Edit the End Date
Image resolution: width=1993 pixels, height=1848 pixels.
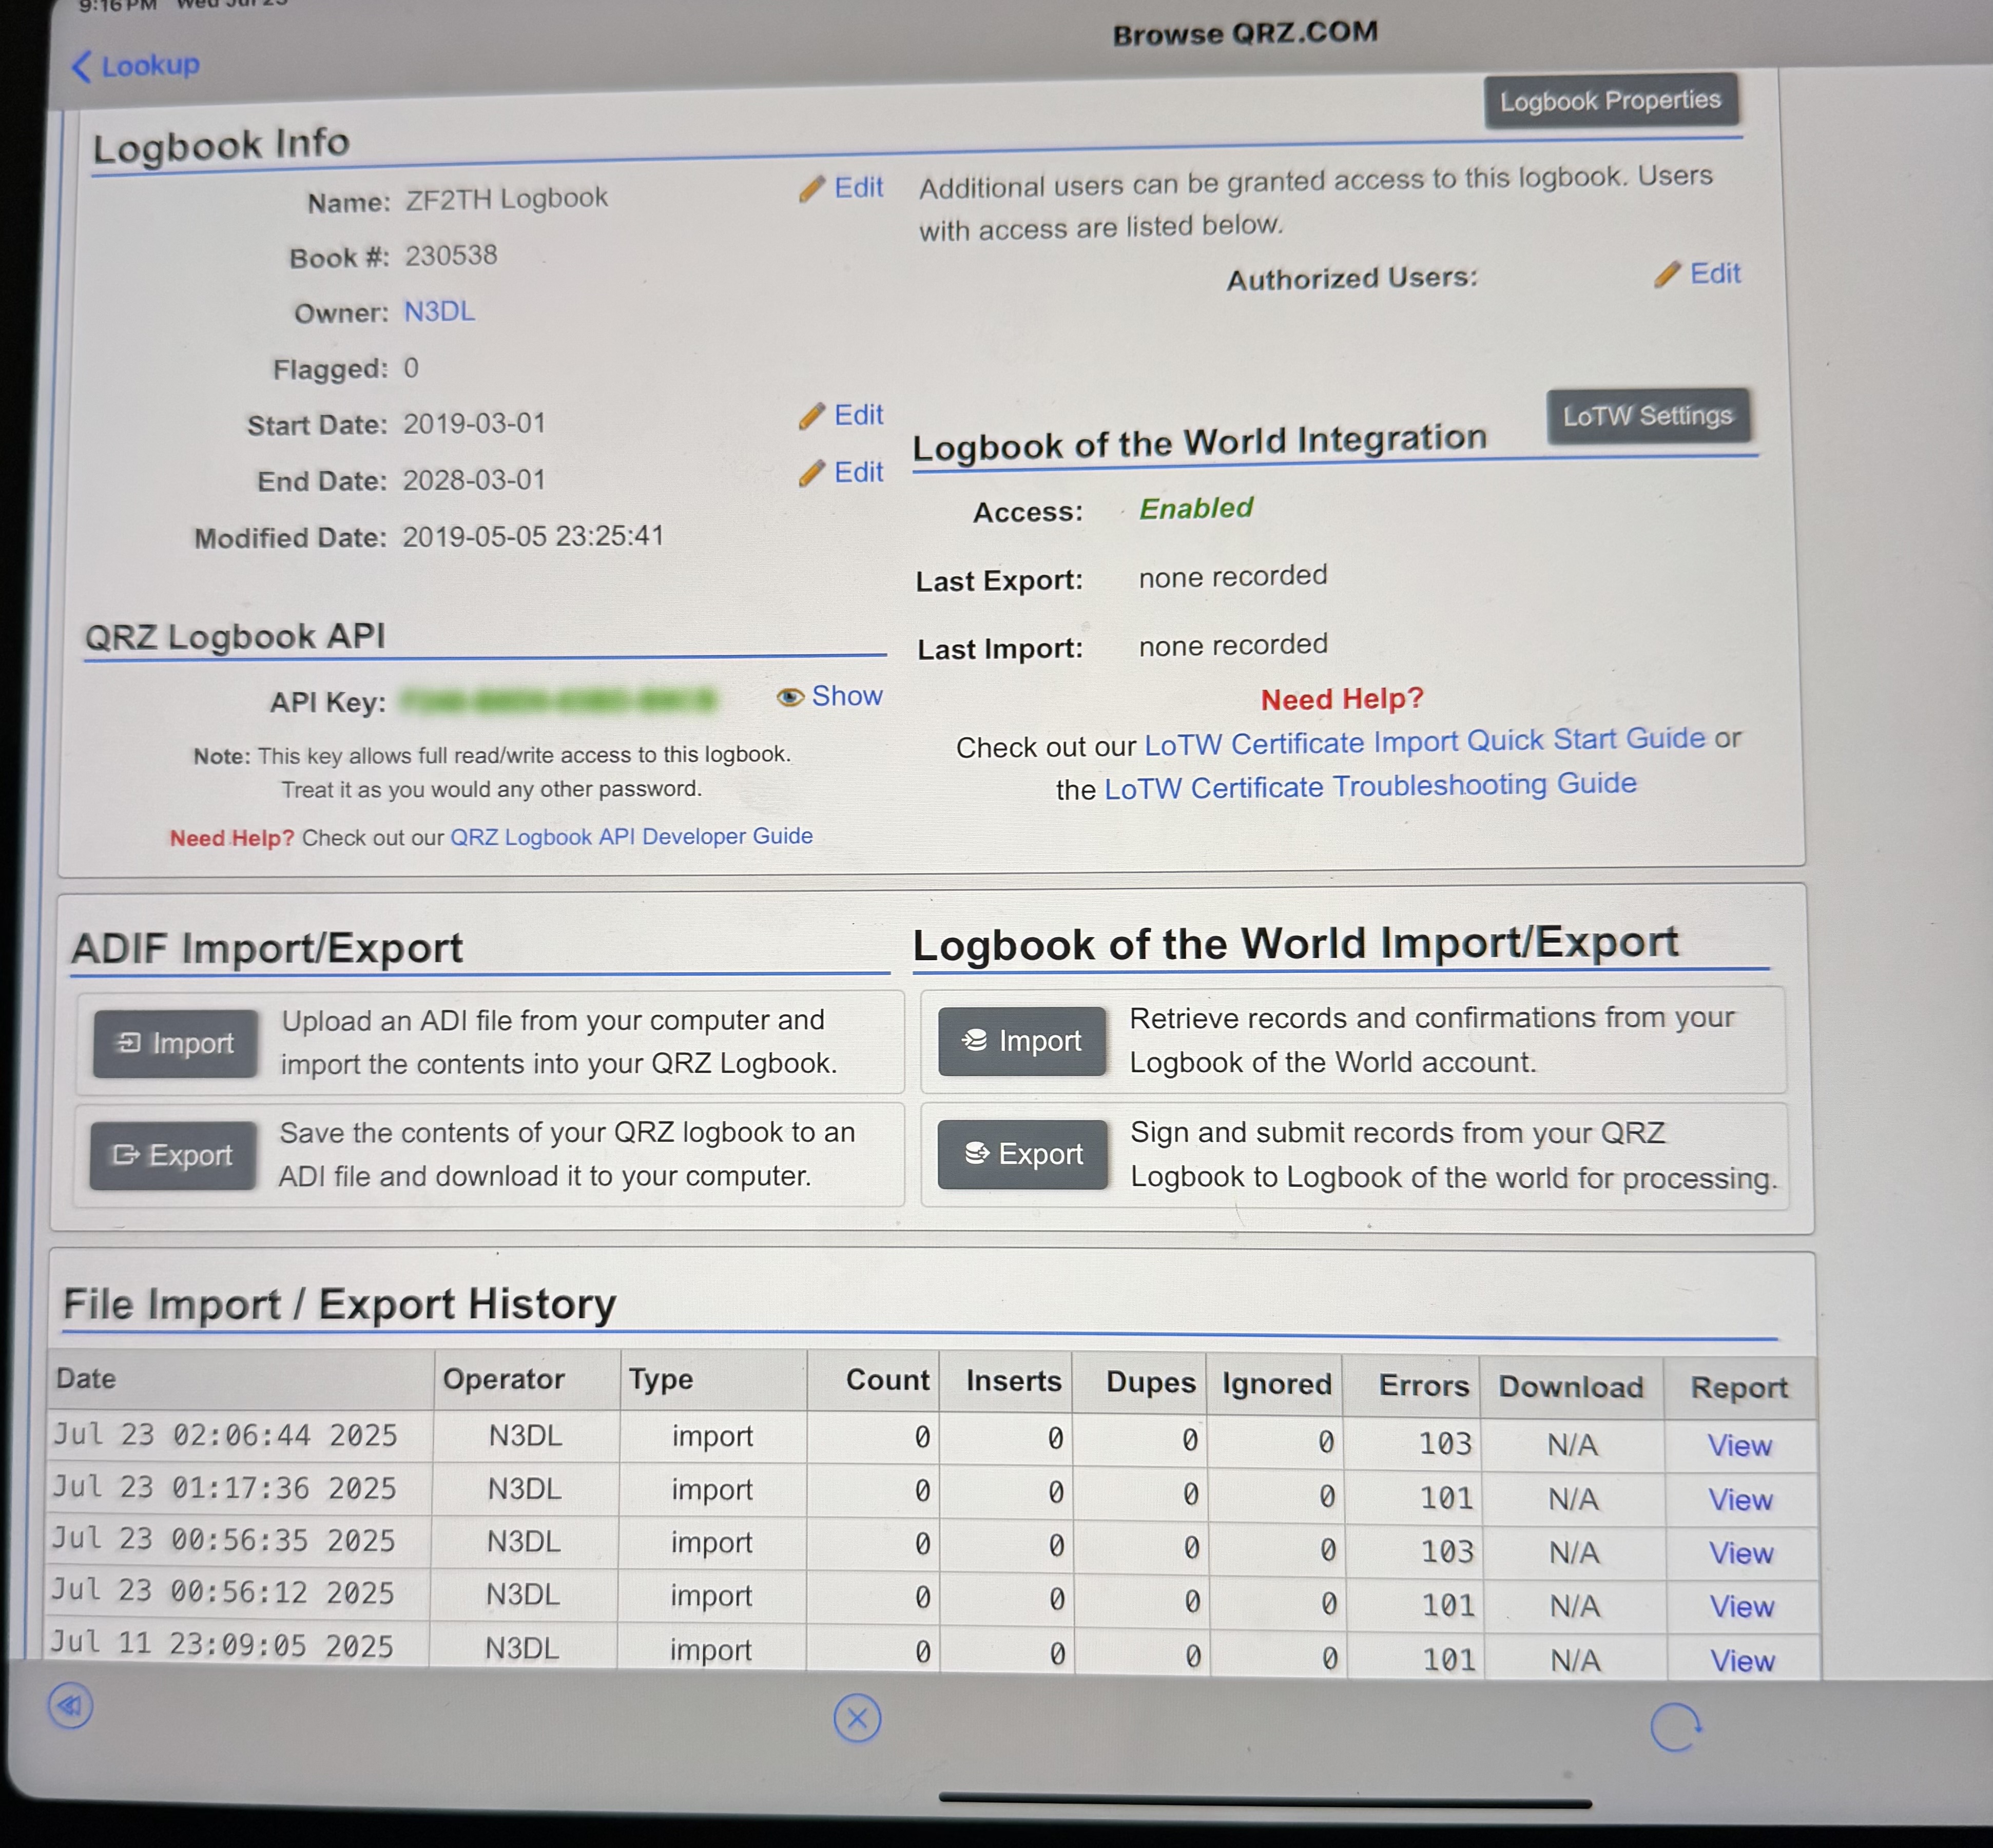click(842, 472)
